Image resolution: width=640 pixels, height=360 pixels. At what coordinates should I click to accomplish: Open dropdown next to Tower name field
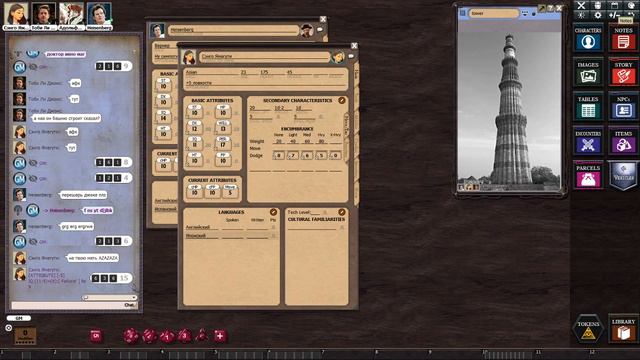pyautogui.click(x=525, y=13)
